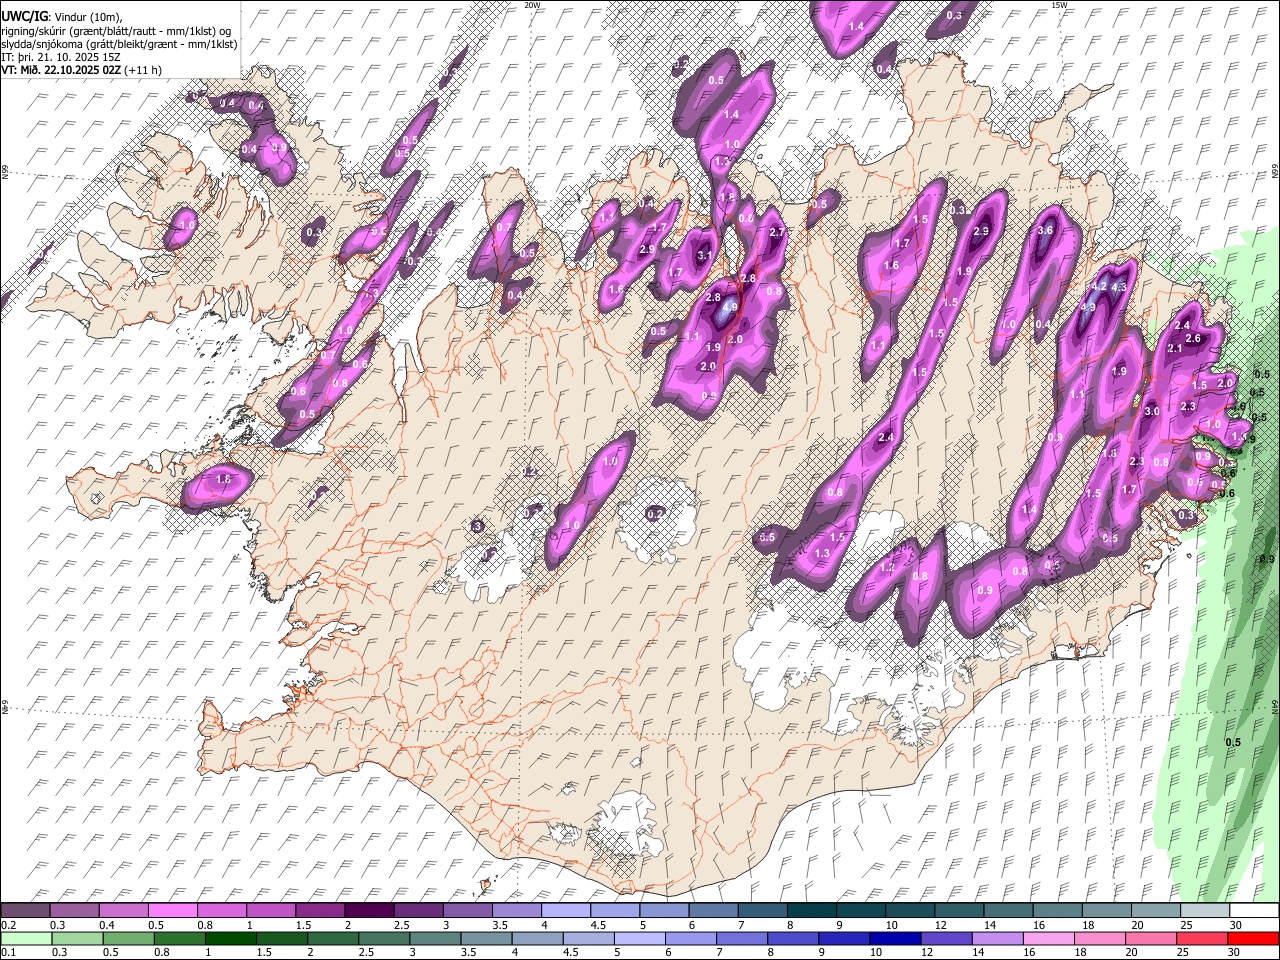The image size is (1280, 960).
Task: Click top legend label '3.5'
Action: click(499, 925)
